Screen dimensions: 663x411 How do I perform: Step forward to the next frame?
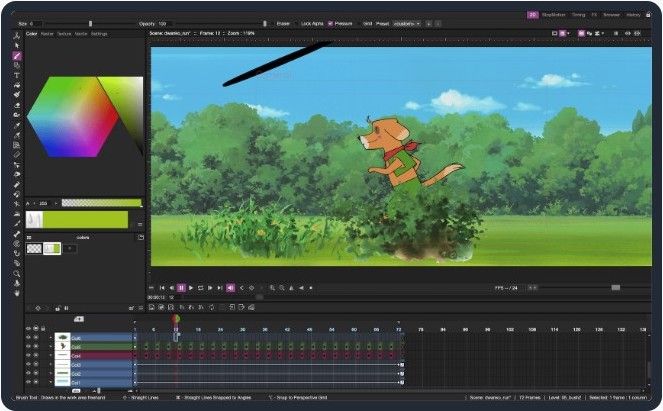[x=210, y=288]
